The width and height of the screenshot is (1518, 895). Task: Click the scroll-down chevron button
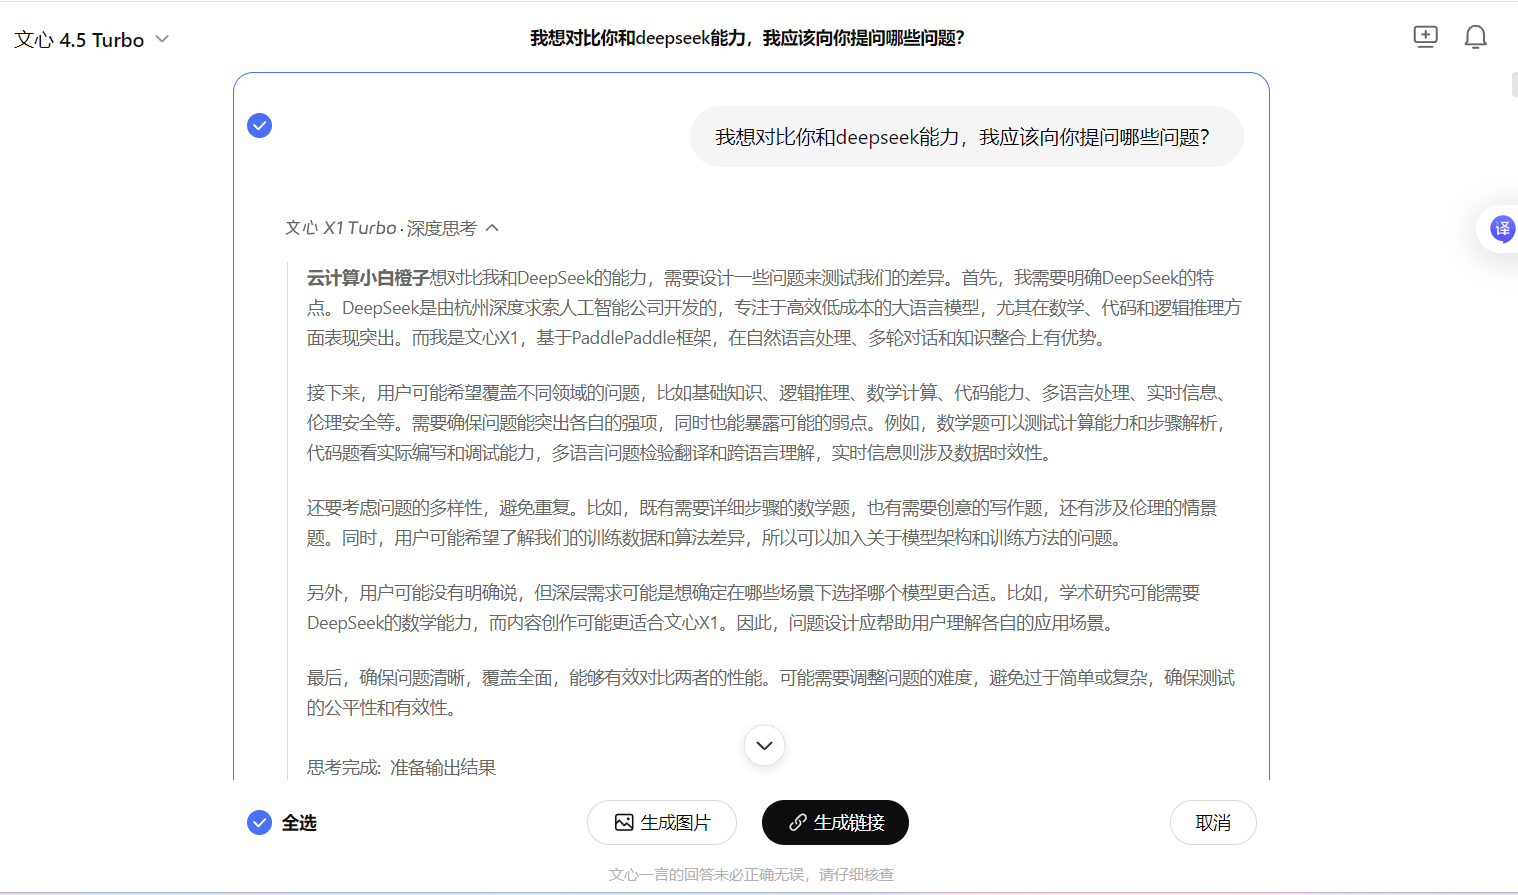(x=764, y=745)
